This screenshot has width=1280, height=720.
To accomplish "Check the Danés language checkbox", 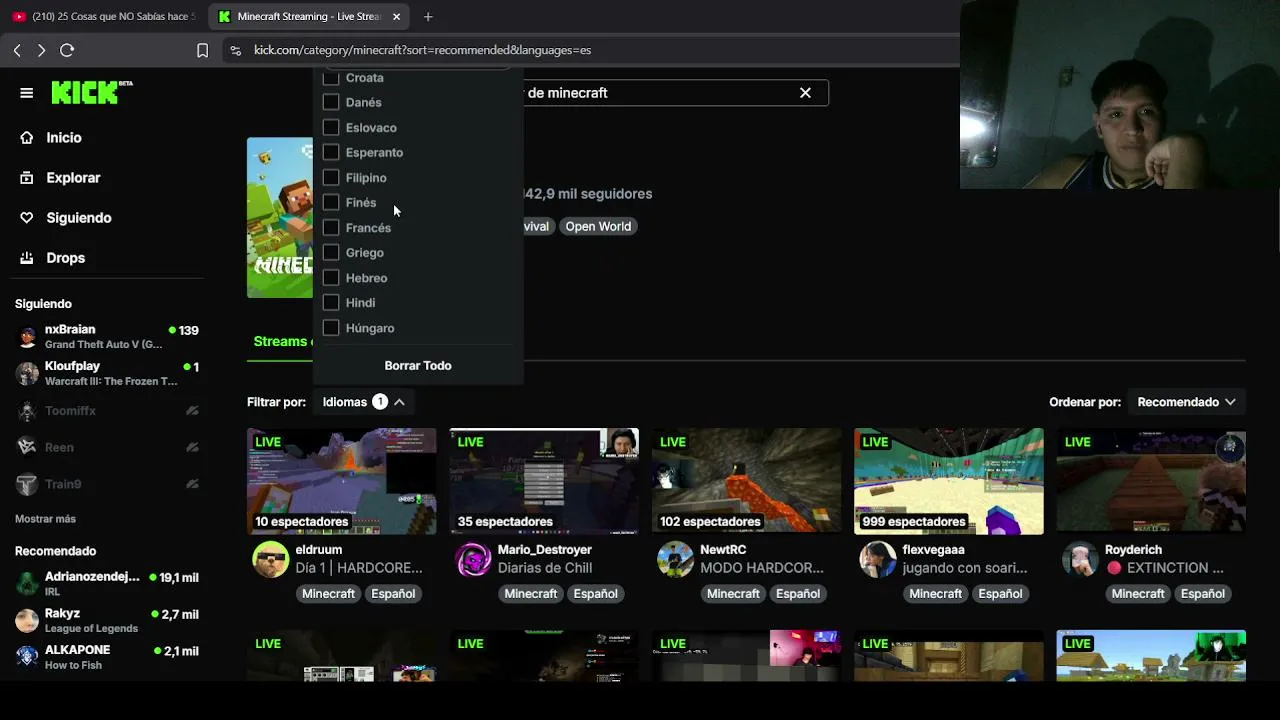I will point(331,102).
